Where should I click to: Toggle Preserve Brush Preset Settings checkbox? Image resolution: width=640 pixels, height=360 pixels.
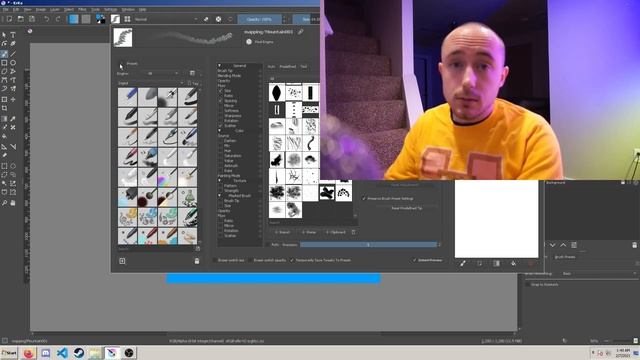pos(364,198)
